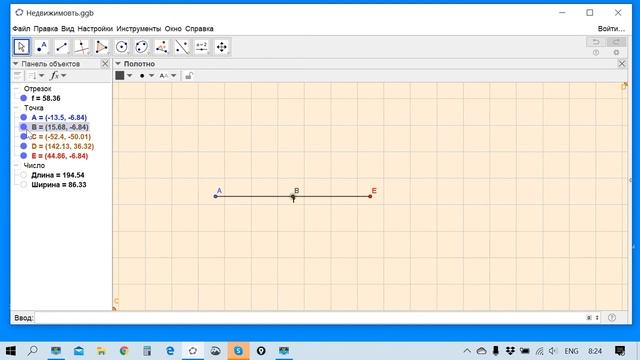Toggle auxiliary objects icon in objects panel

[x=18, y=76]
